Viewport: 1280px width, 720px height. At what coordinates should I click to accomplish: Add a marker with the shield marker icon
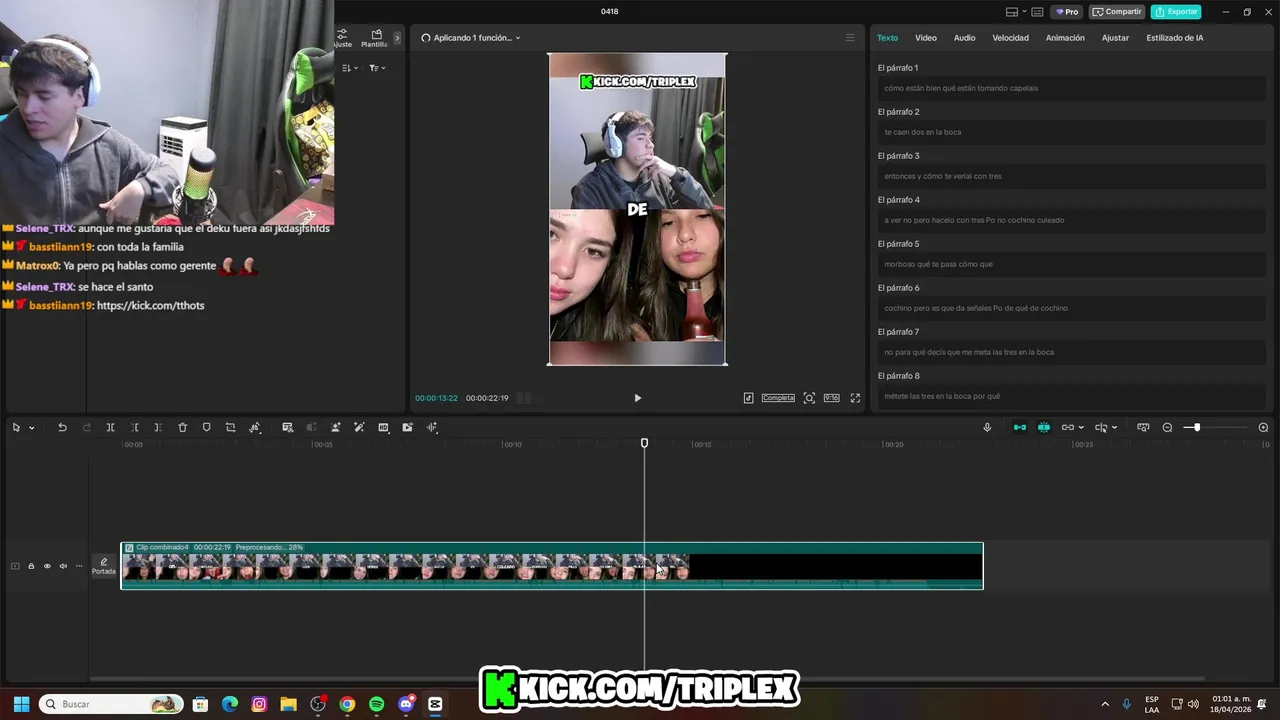point(206,428)
